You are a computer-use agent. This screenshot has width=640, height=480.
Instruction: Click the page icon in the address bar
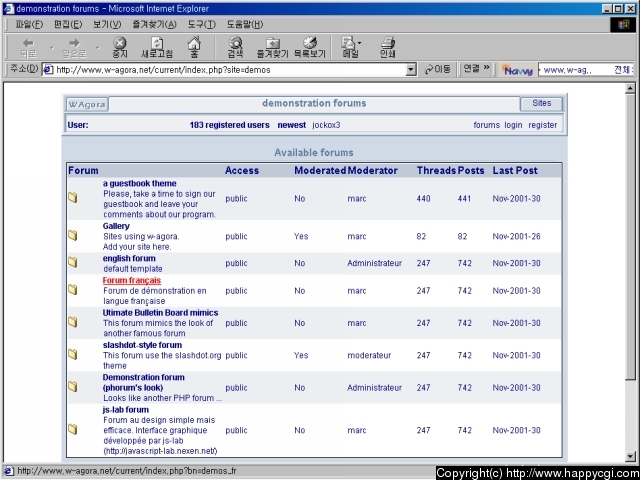[48, 70]
